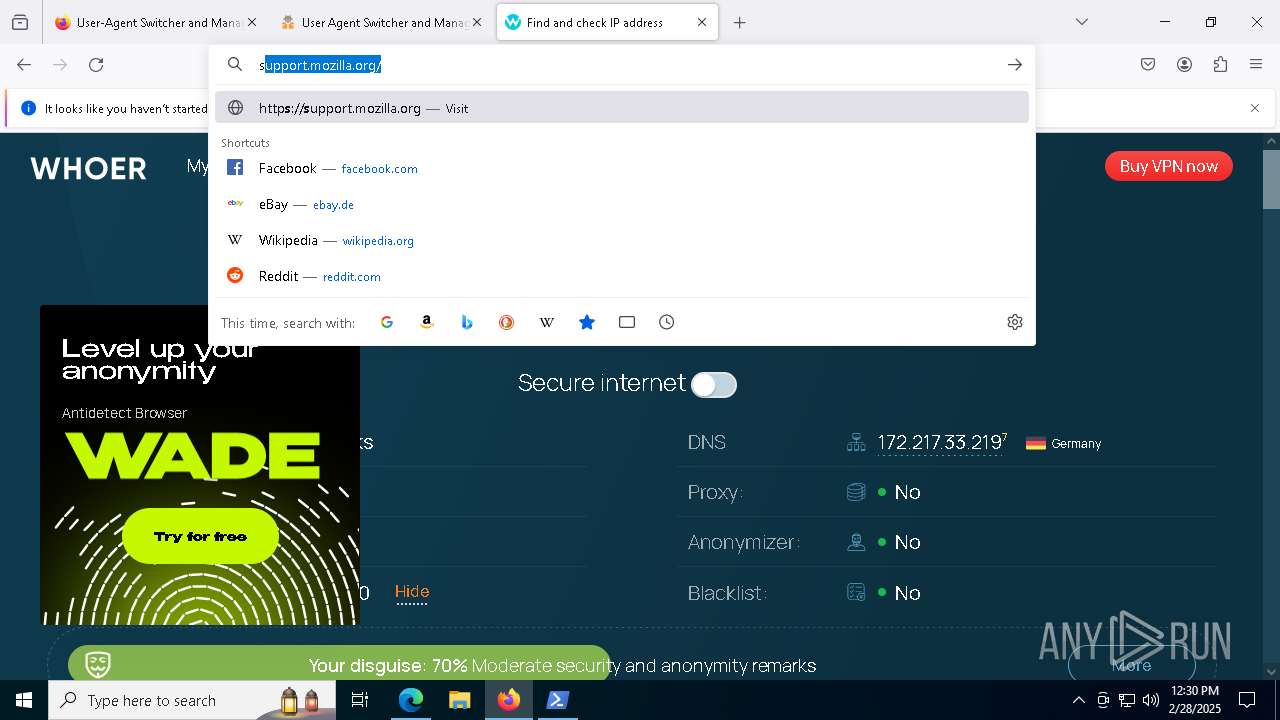This screenshot has height=720, width=1280.
Task: Search this time with Bing
Action: coord(467,322)
